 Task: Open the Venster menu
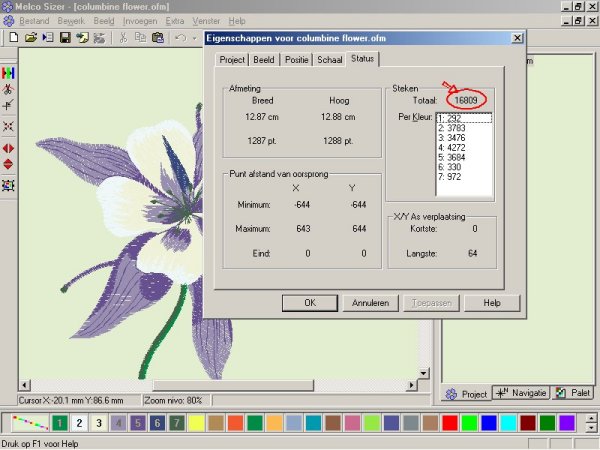coord(206,21)
